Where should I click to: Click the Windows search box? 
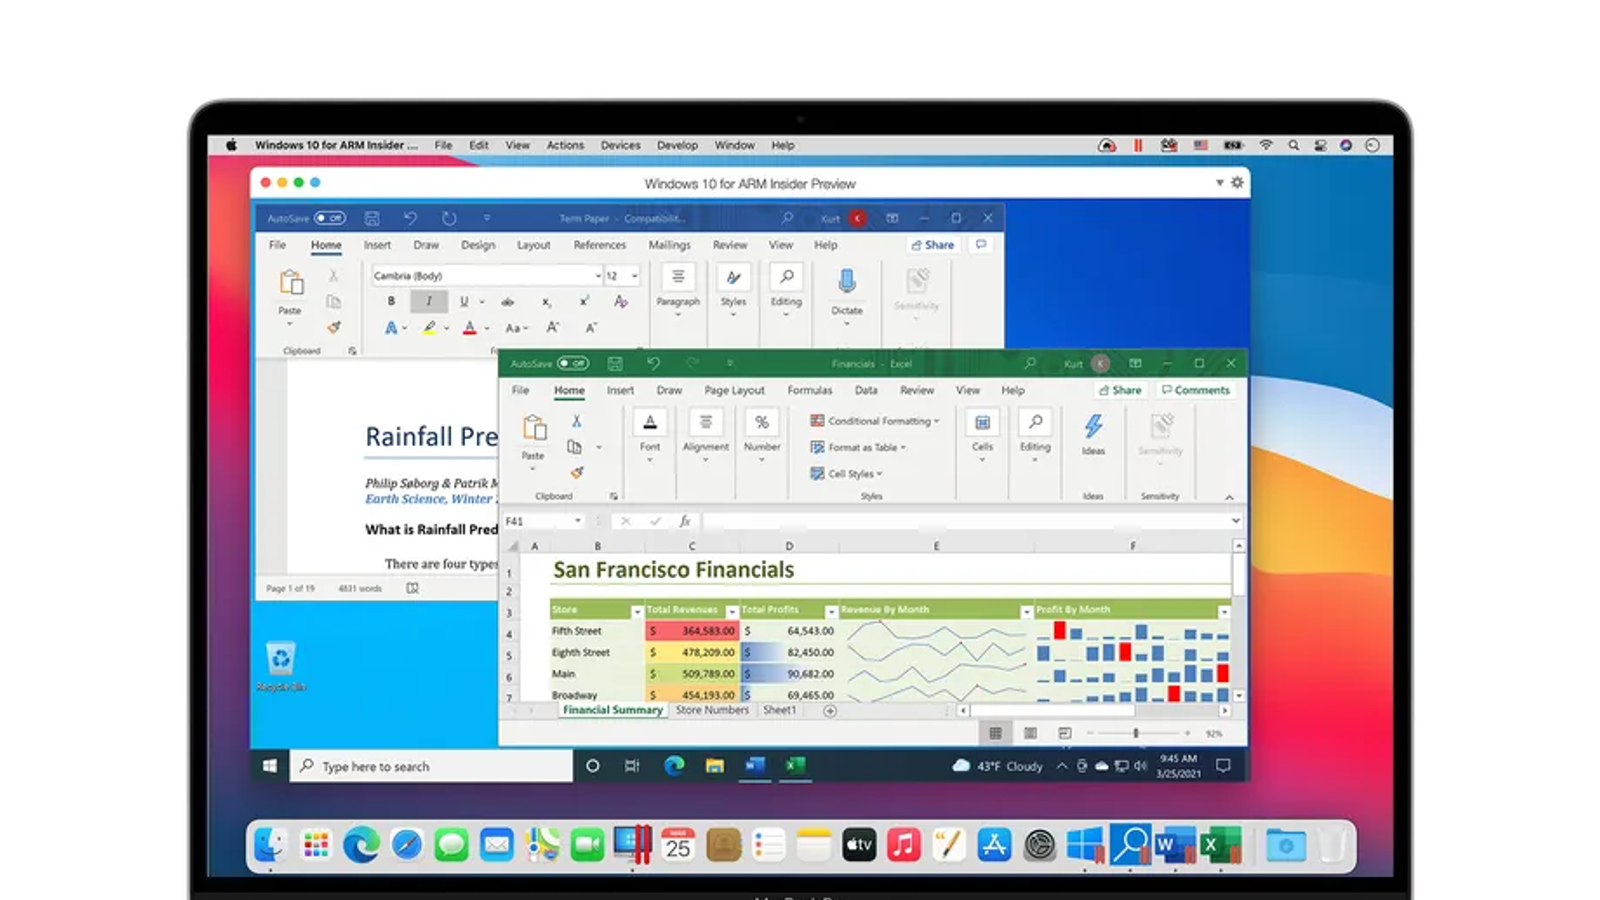[431, 766]
